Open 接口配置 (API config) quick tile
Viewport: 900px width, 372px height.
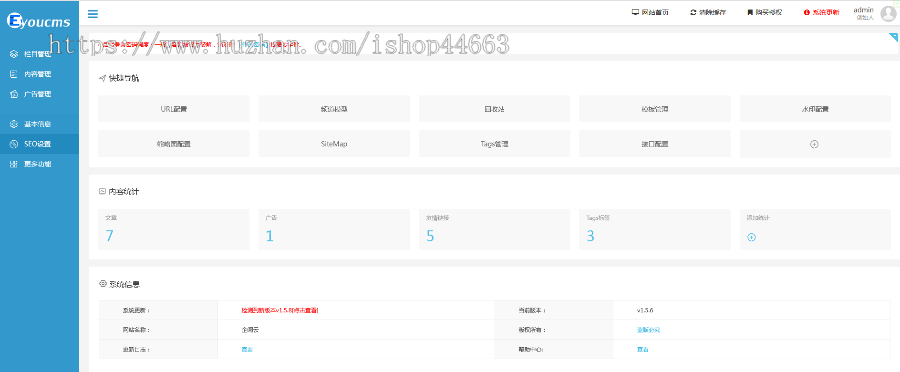pyautogui.click(x=654, y=144)
